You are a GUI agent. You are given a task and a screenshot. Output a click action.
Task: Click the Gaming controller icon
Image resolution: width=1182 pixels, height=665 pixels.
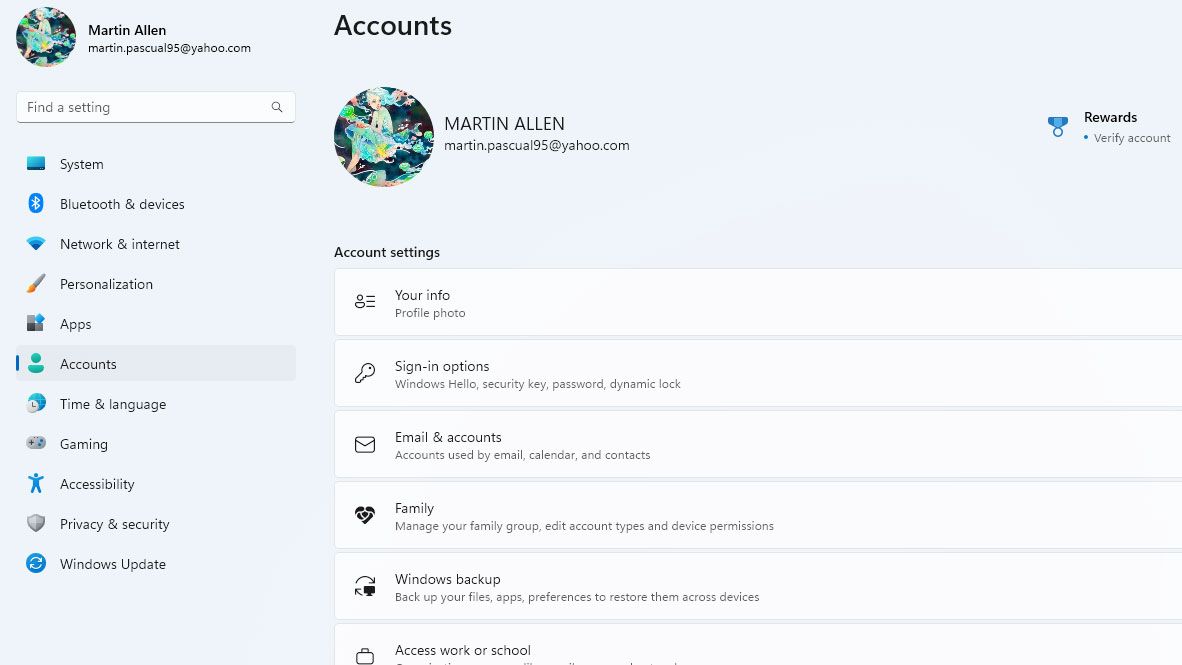click(x=36, y=444)
